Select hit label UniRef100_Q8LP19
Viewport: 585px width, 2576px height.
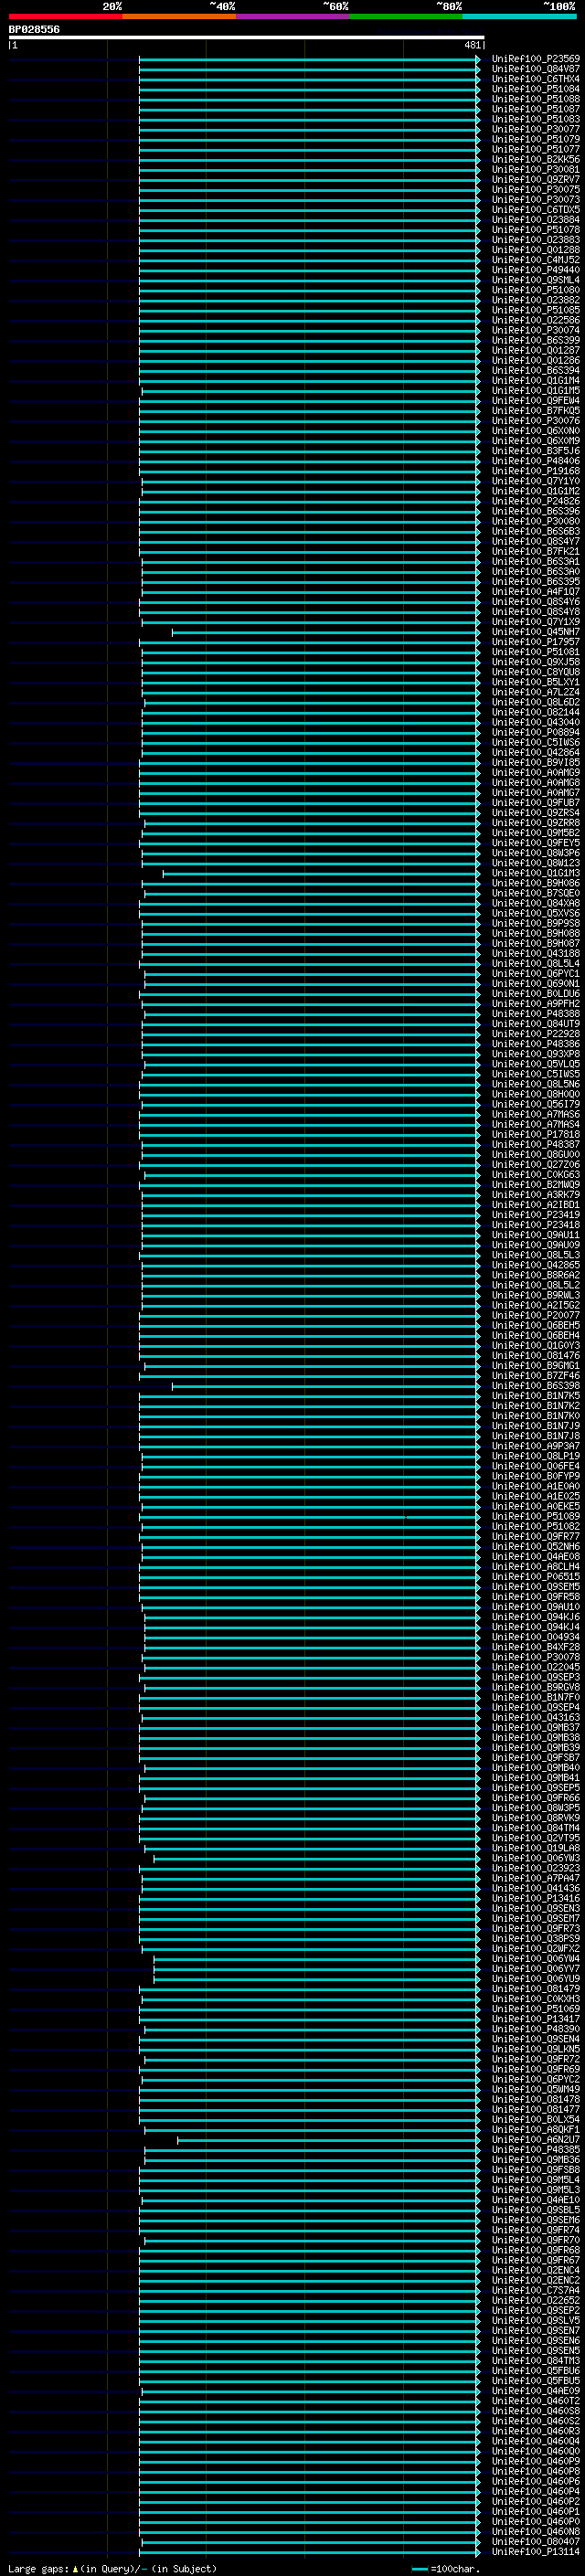536,1457
